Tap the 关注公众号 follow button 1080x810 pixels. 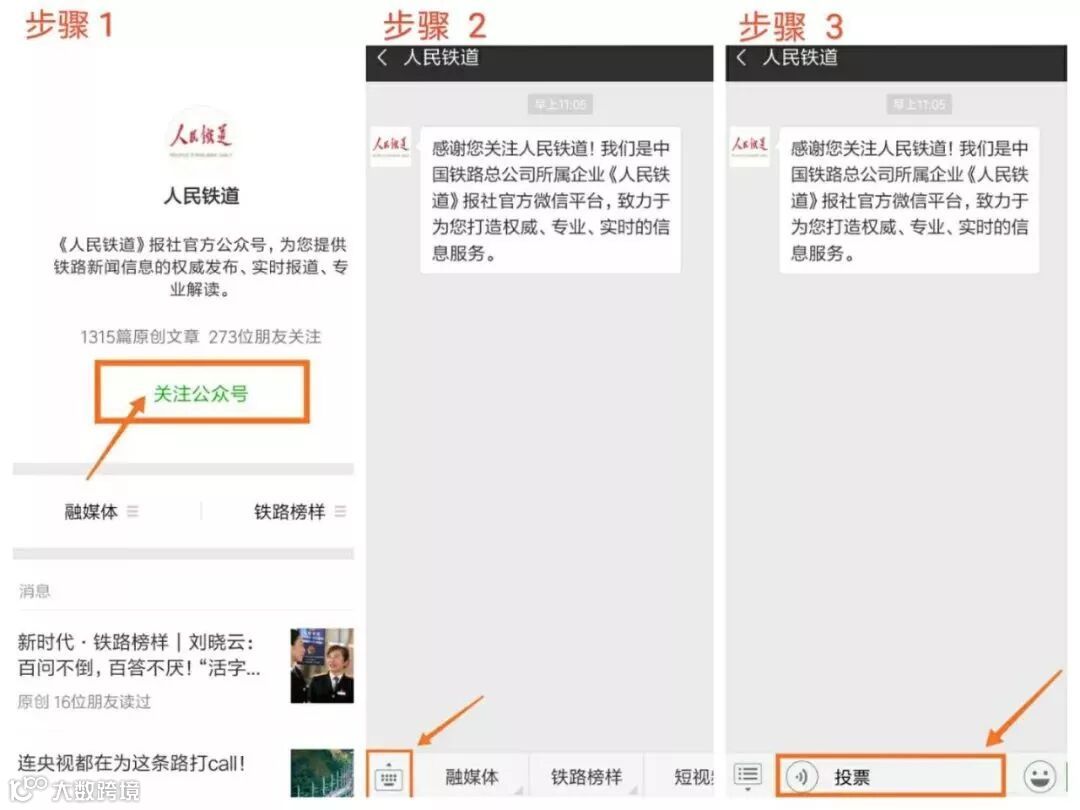coord(202,393)
